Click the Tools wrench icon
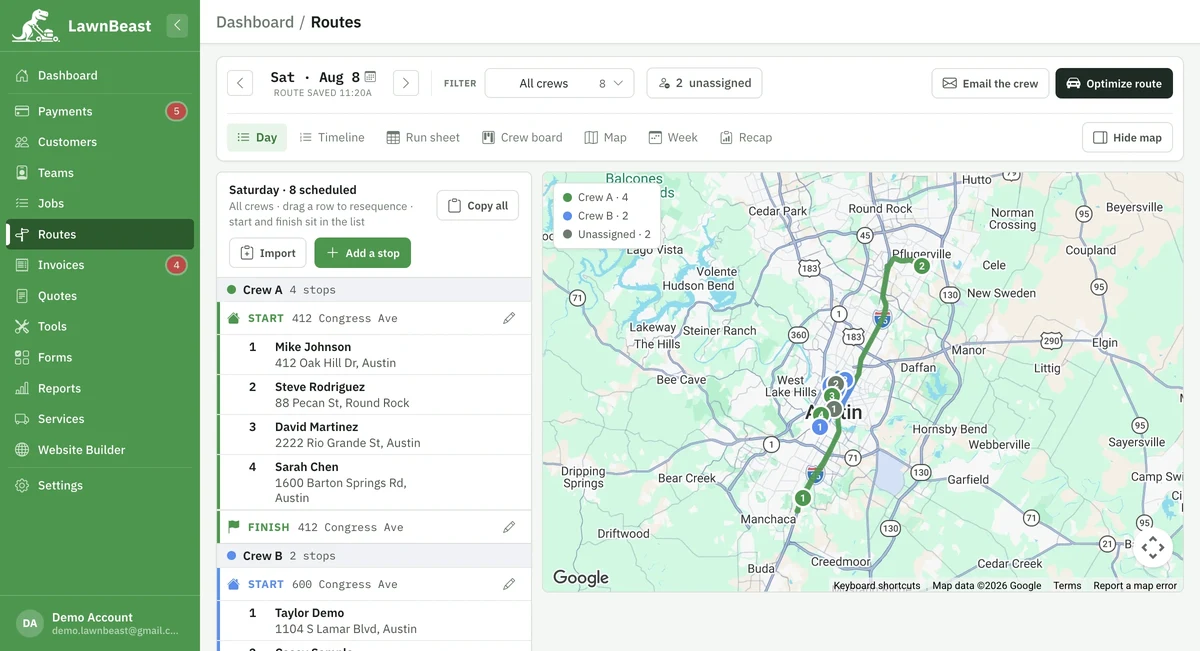The height and width of the screenshot is (651, 1200). (22, 327)
